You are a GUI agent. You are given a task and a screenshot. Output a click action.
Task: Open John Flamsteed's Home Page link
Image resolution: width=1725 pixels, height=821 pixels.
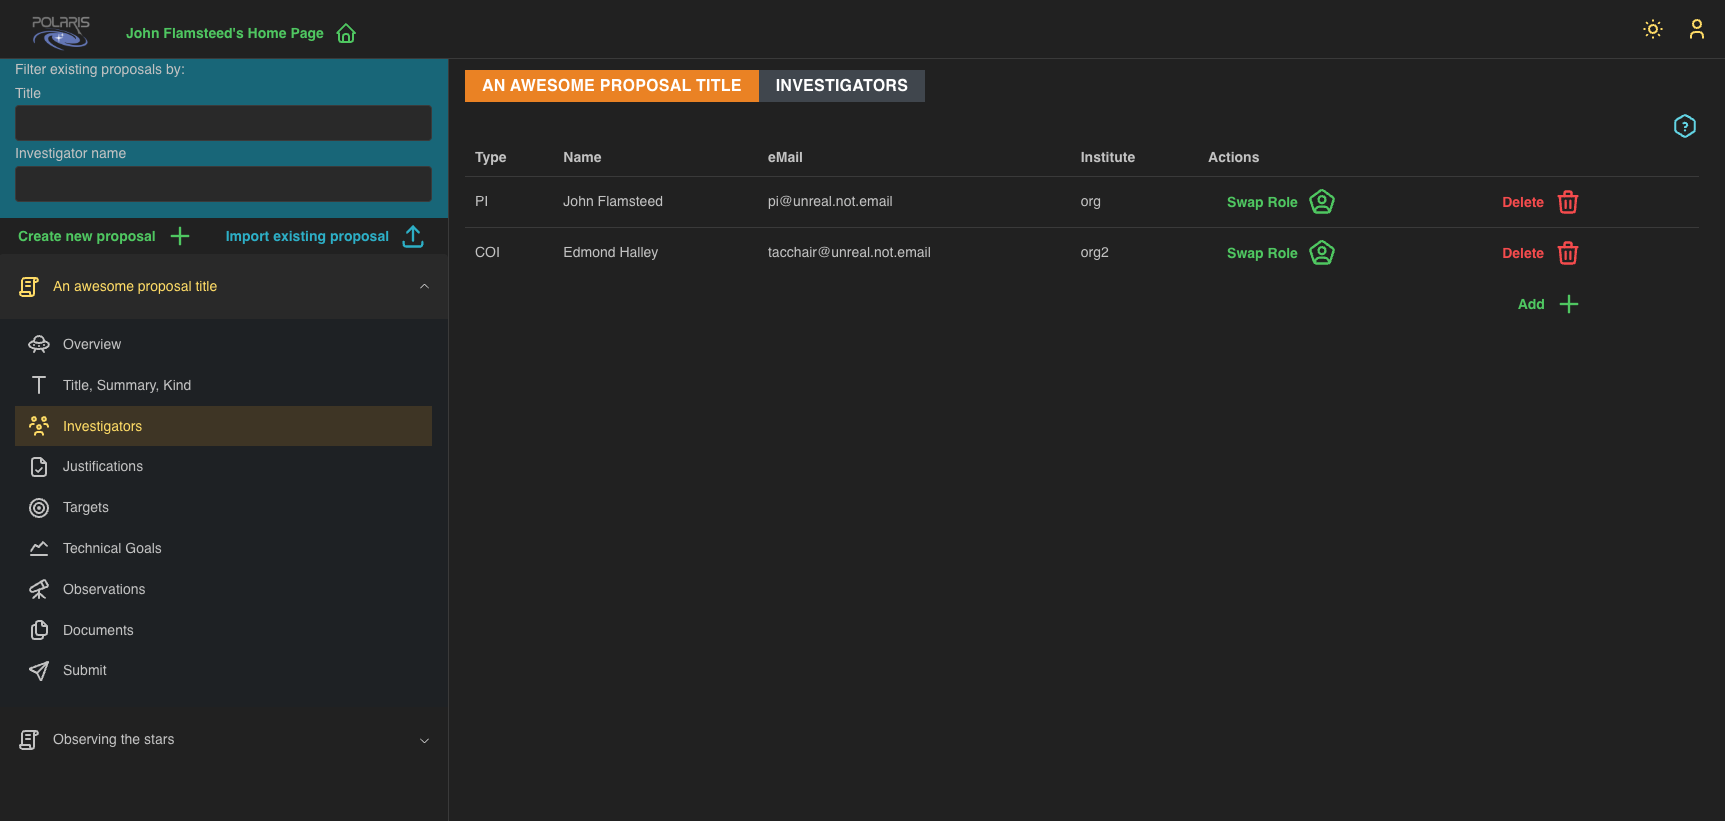point(224,33)
